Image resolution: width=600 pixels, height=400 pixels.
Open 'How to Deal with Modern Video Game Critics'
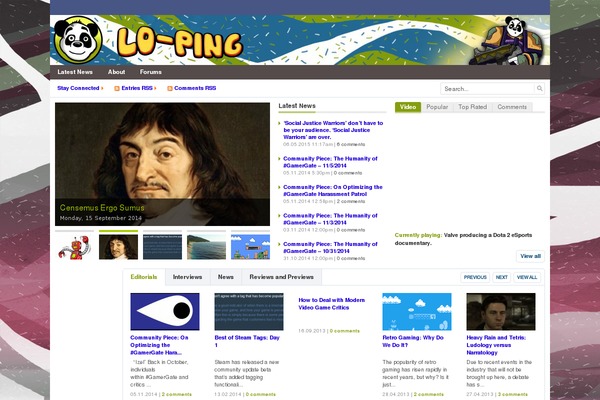pyautogui.click(x=332, y=304)
